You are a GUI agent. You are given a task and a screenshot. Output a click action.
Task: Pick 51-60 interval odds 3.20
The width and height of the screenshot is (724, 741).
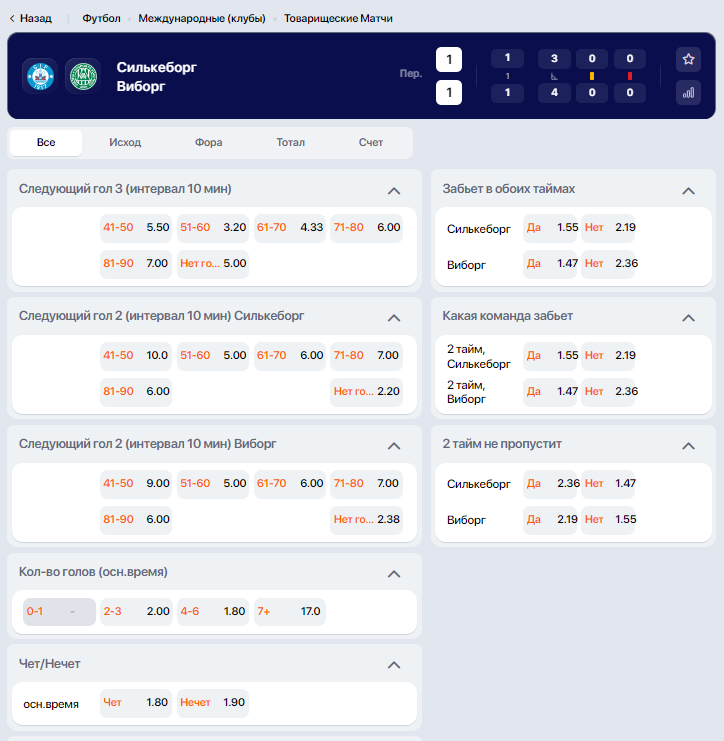[213, 227]
